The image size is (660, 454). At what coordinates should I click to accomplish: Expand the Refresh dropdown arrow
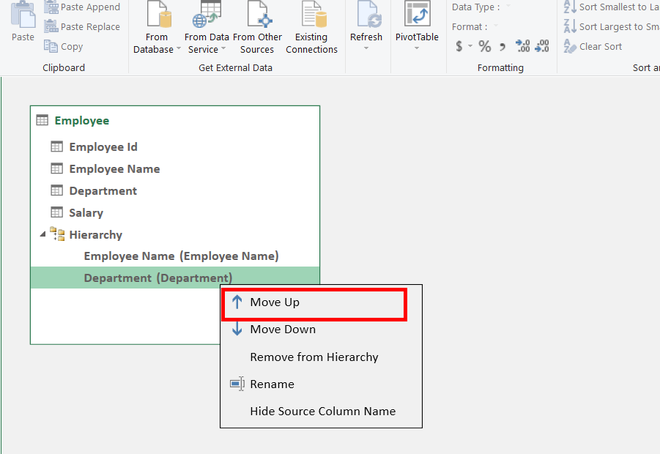tap(366, 48)
